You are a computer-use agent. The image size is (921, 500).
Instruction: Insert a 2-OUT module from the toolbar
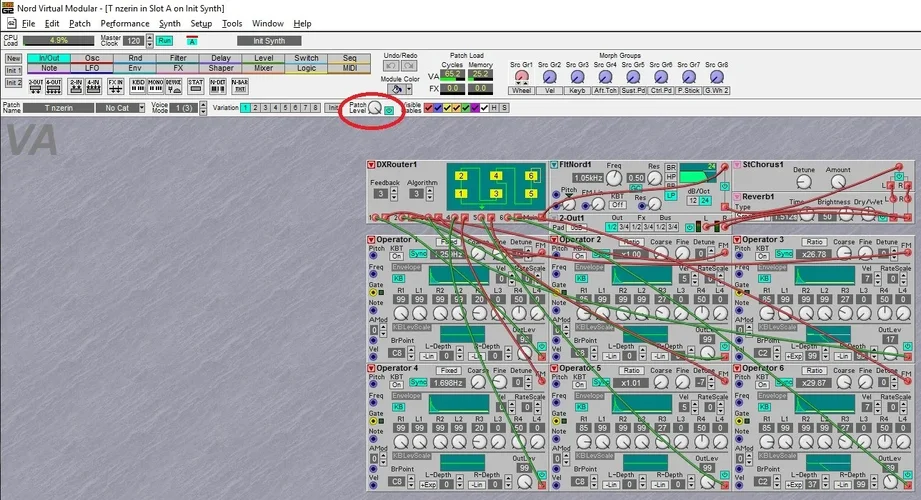tap(36, 87)
